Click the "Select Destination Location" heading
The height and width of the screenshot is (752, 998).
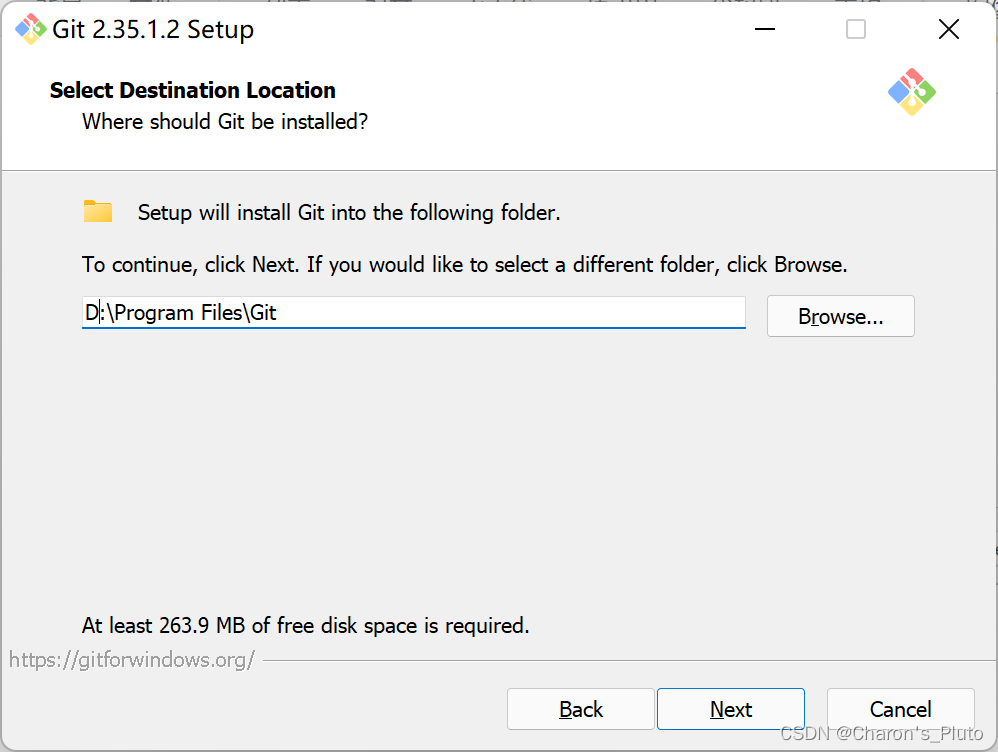pos(193,90)
